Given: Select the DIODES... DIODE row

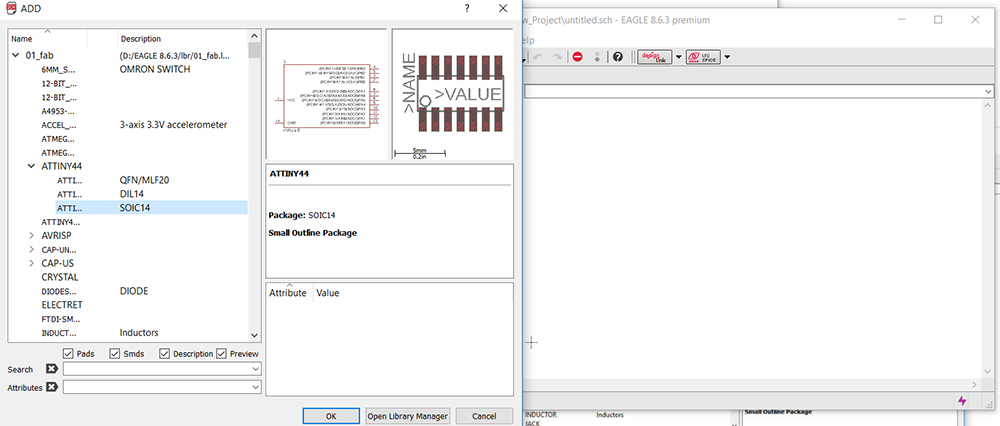Looking at the screenshot, I should 143,291.
